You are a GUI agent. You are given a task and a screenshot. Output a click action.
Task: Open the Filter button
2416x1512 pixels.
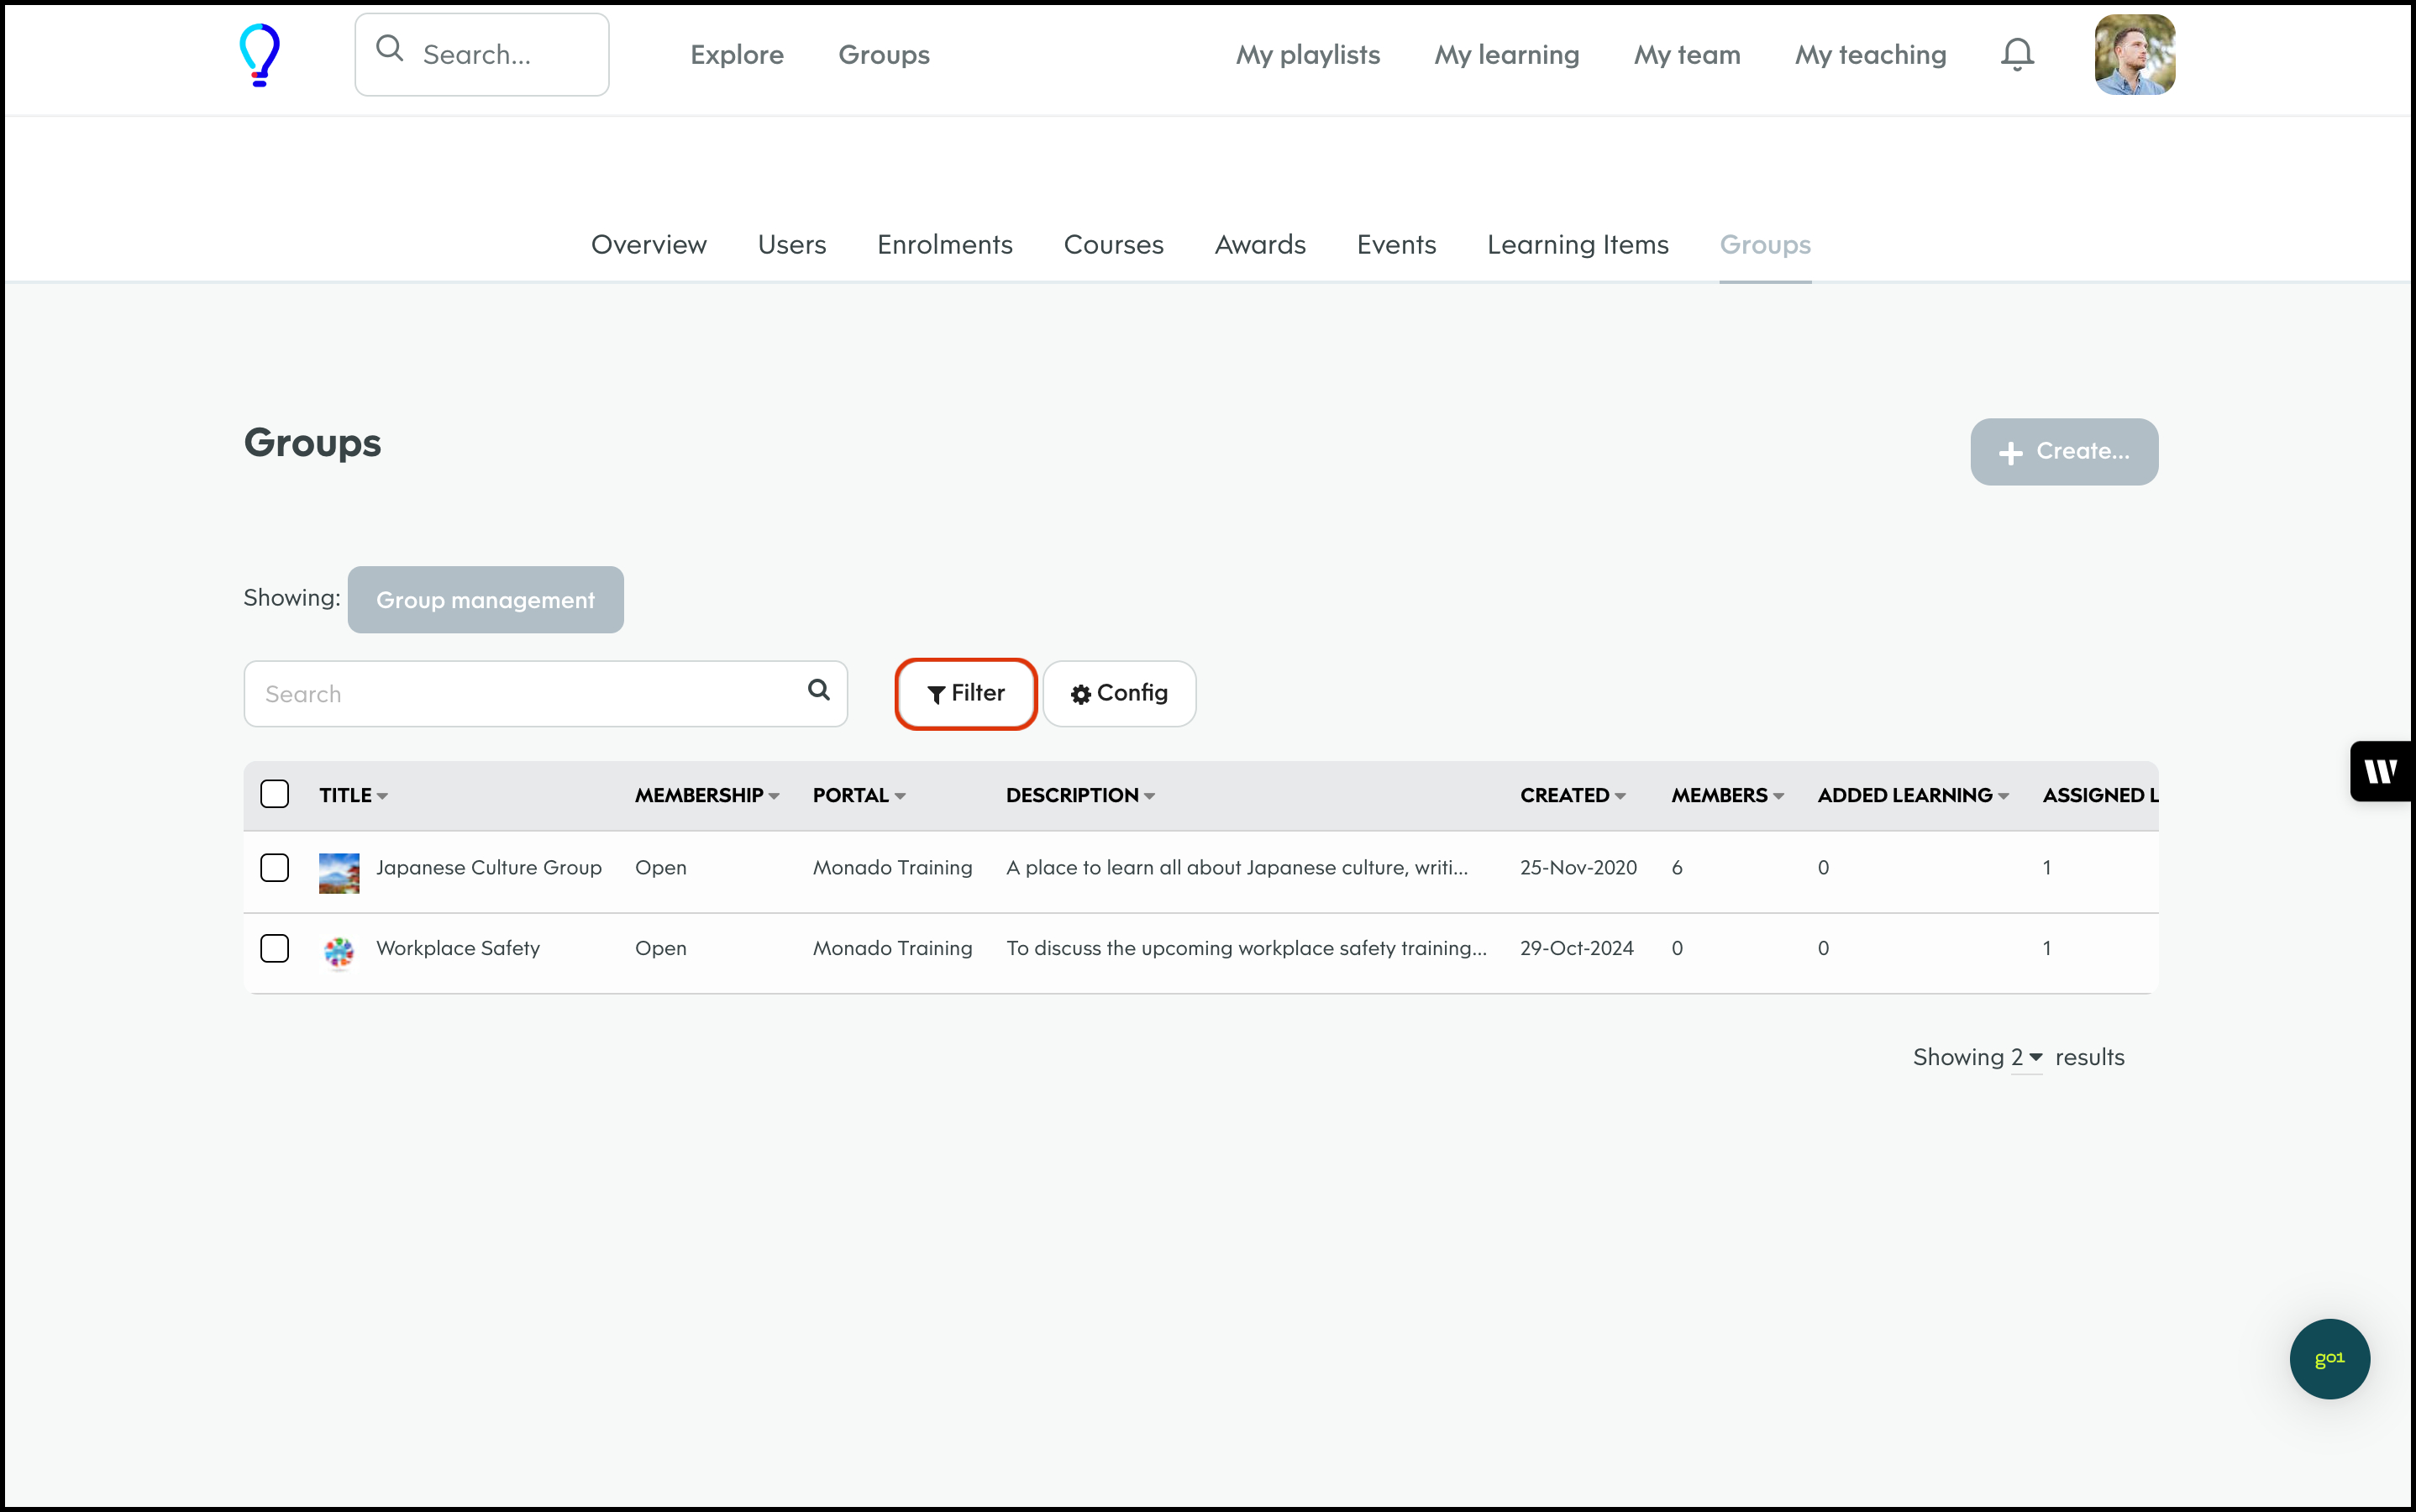[x=965, y=693]
